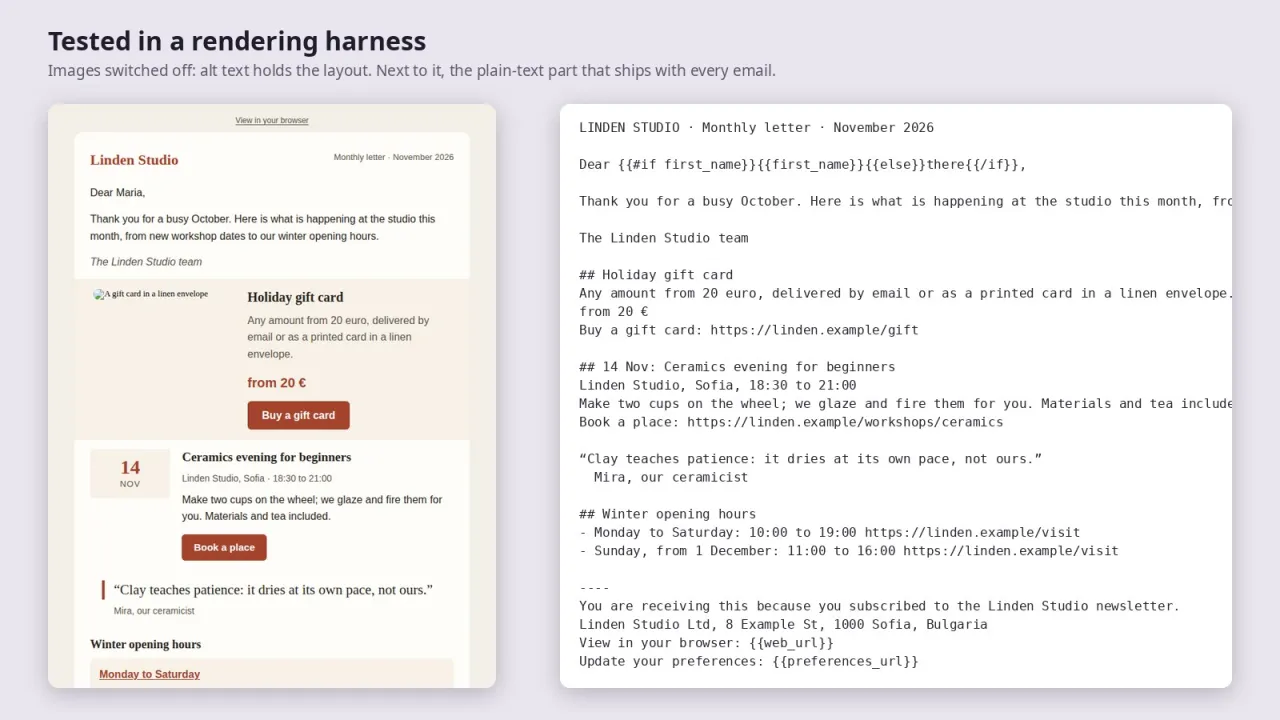Click the plain-text LINDEN STUDIO header line
This screenshot has height=720, width=1280.
[756, 127]
